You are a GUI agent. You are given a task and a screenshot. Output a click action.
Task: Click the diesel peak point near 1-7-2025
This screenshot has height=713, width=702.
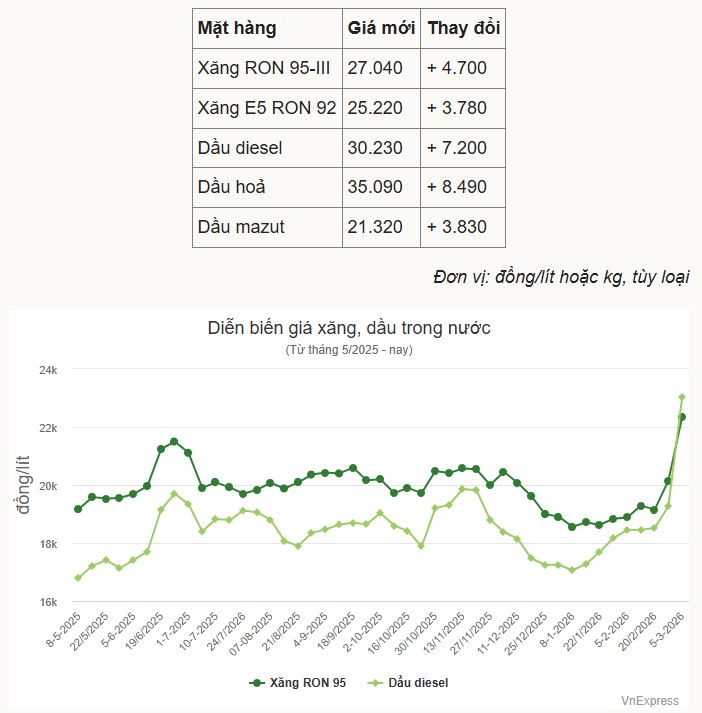click(174, 494)
